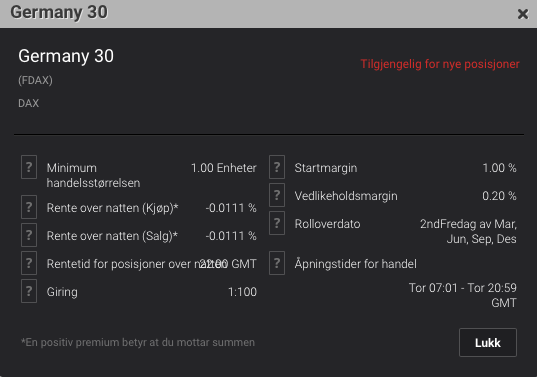
Task: Click the red Tilgjengelig for nye posisjoner status
Action: click(x=440, y=64)
